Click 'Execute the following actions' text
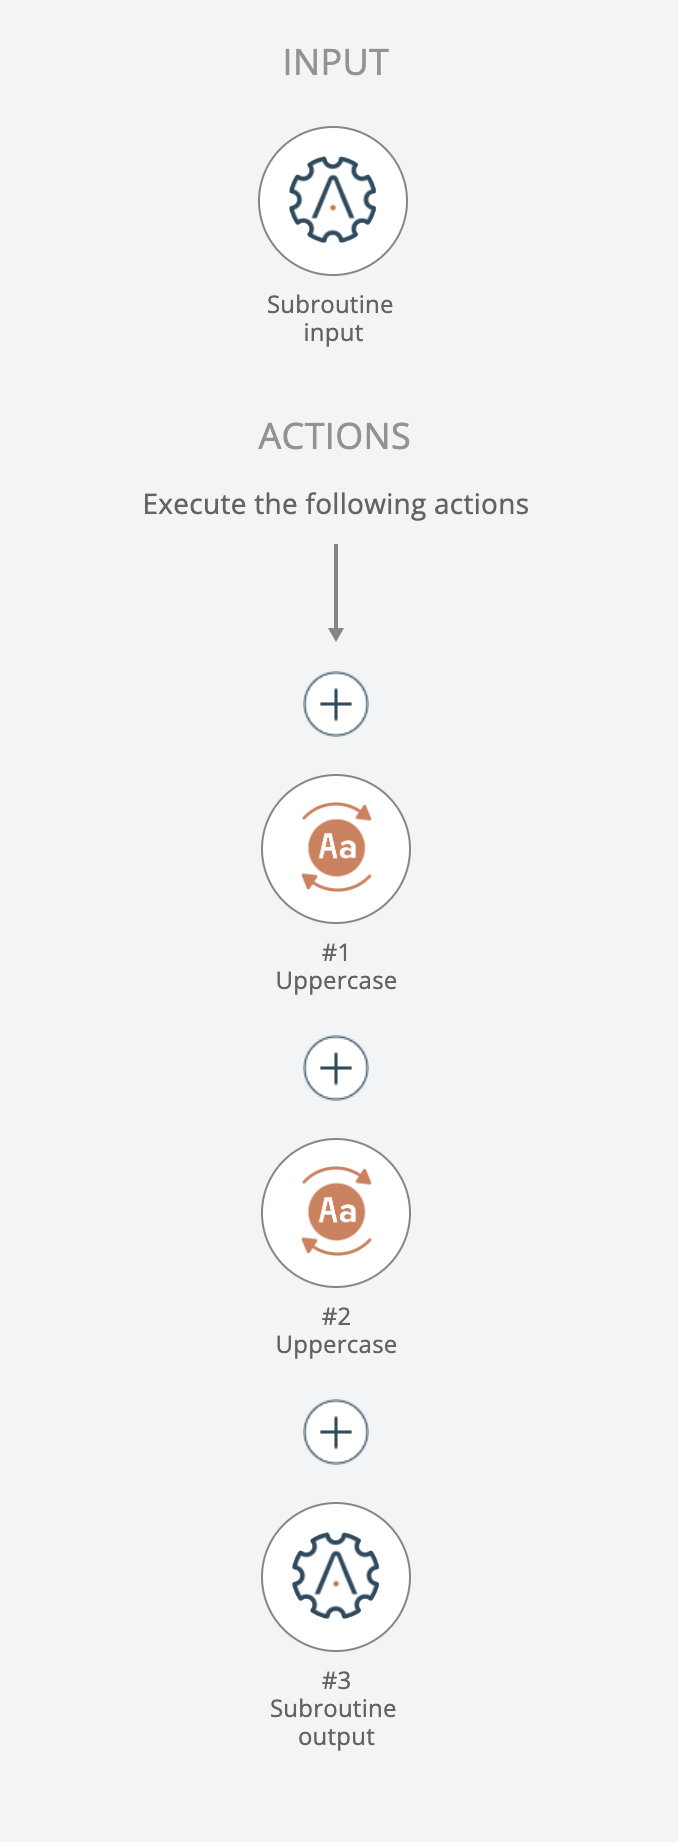 [x=336, y=504]
